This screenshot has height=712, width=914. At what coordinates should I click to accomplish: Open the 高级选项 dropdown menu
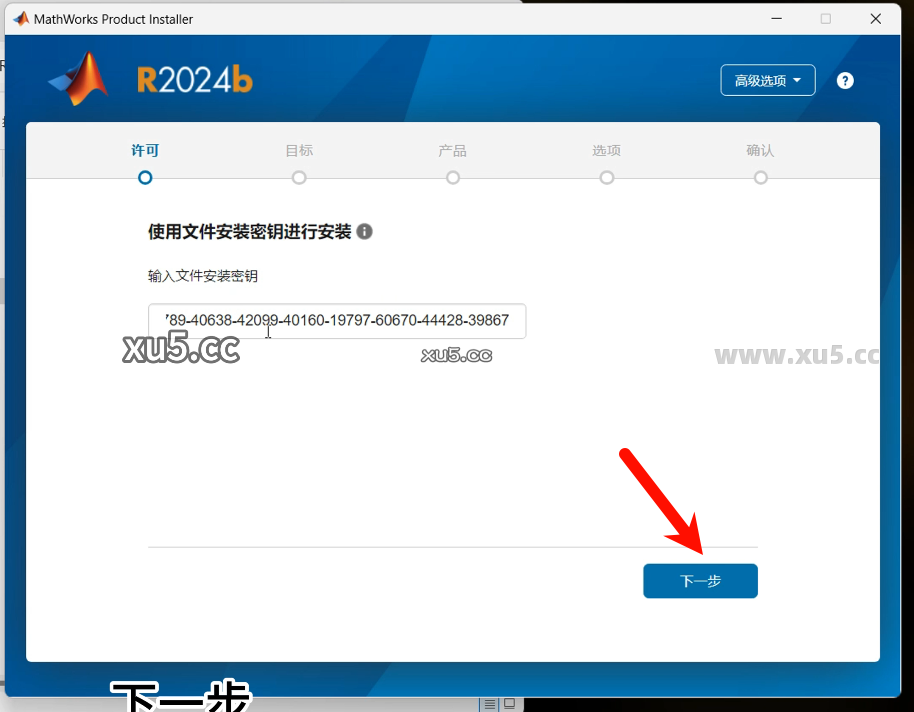coord(767,80)
